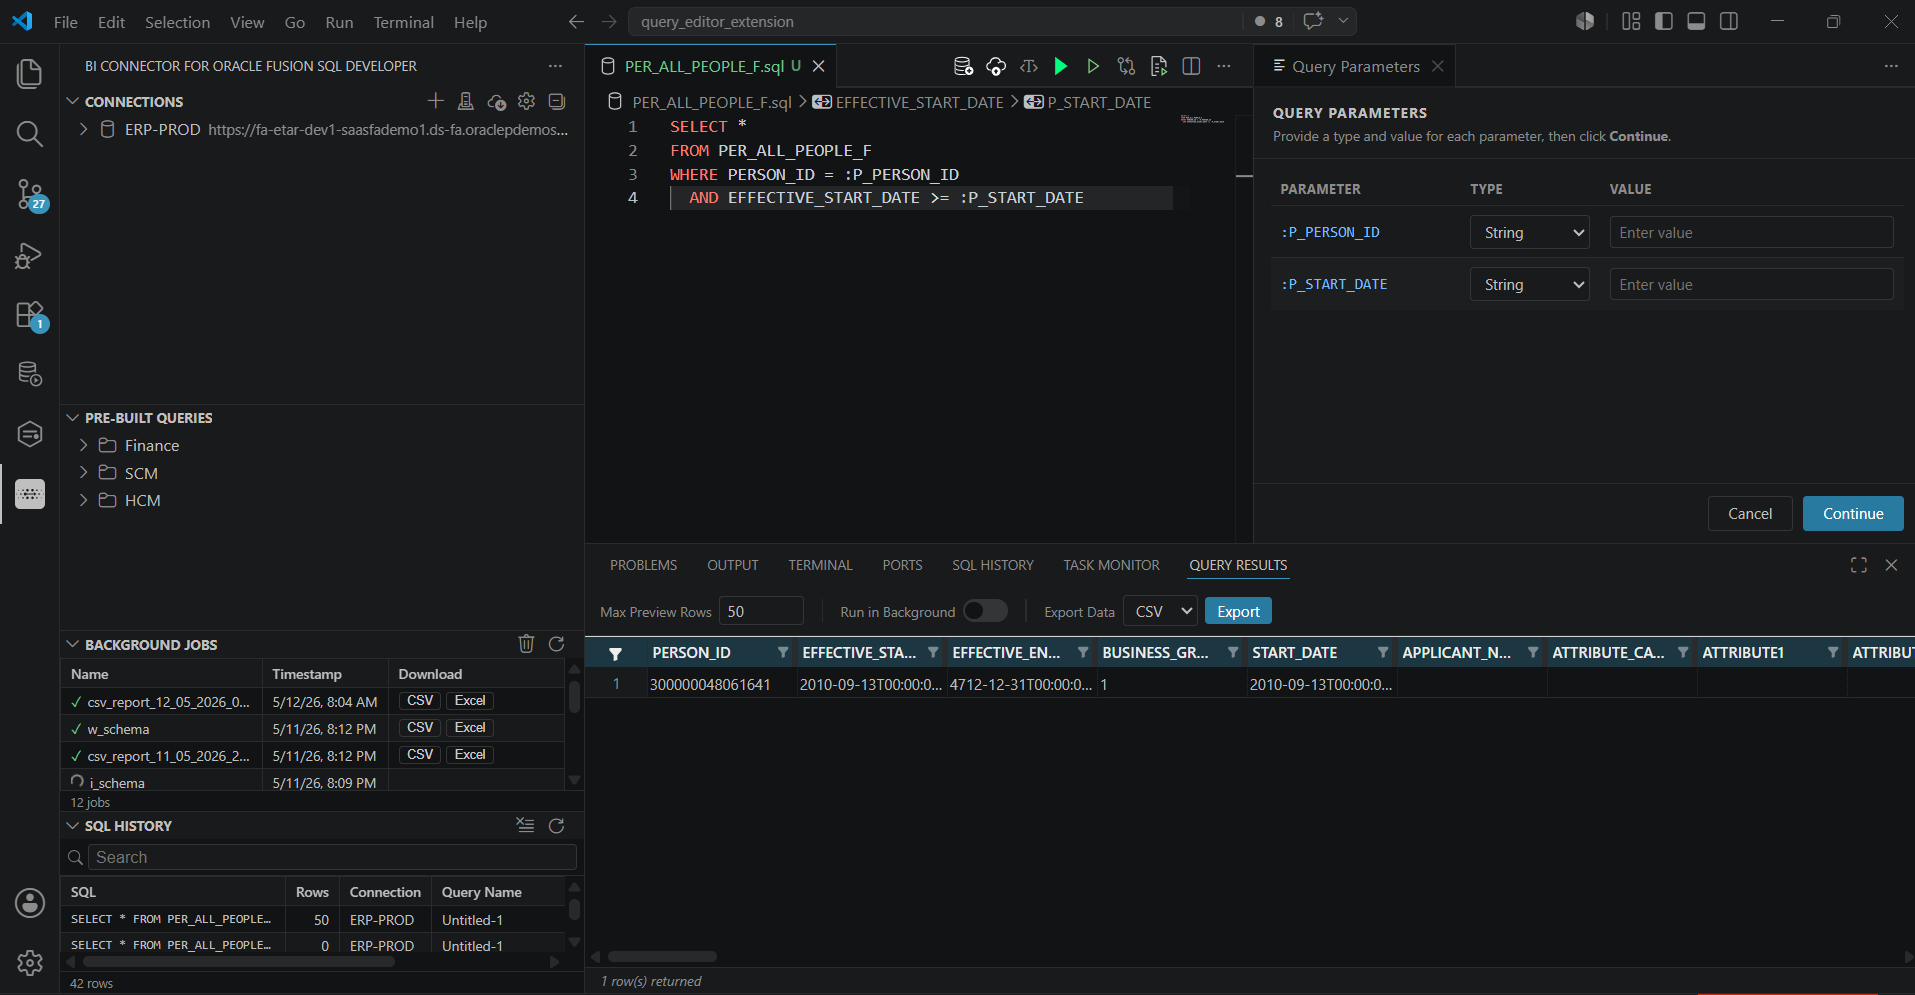The image size is (1915, 995).
Task: Click the database-plus icon in editor toolbar
Action: coord(963,66)
